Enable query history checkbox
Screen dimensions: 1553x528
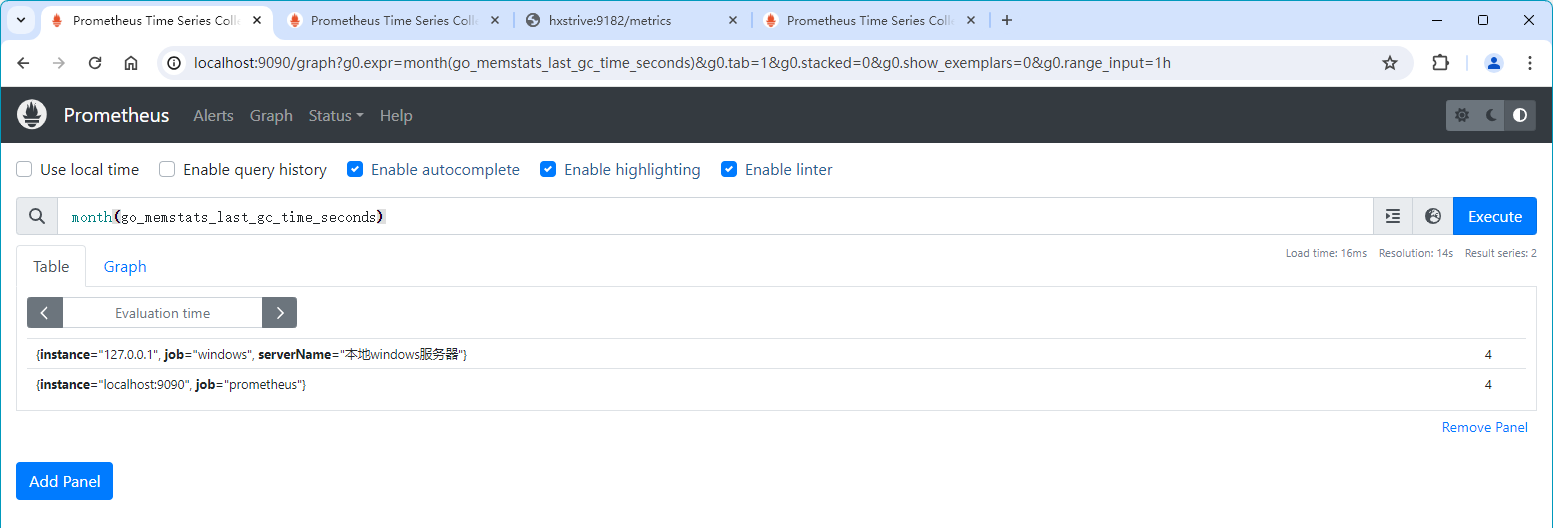click(167, 169)
